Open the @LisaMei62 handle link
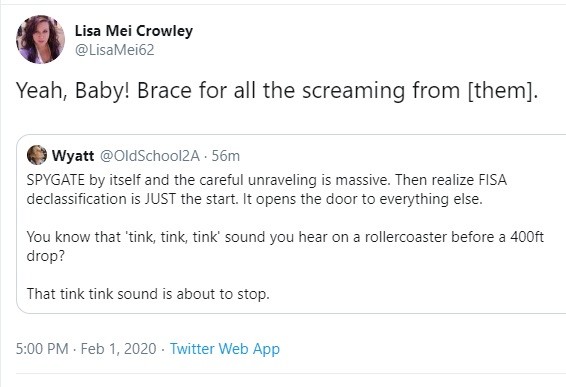The height and width of the screenshot is (387, 566). pyautogui.click(x=114, y=50)
